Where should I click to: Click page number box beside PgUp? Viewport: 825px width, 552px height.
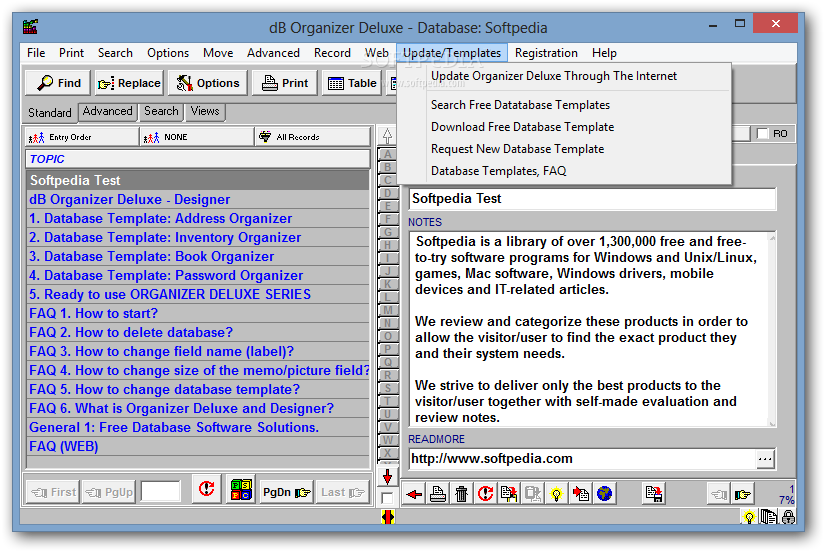pyautogui.click(x=160, y=492)
